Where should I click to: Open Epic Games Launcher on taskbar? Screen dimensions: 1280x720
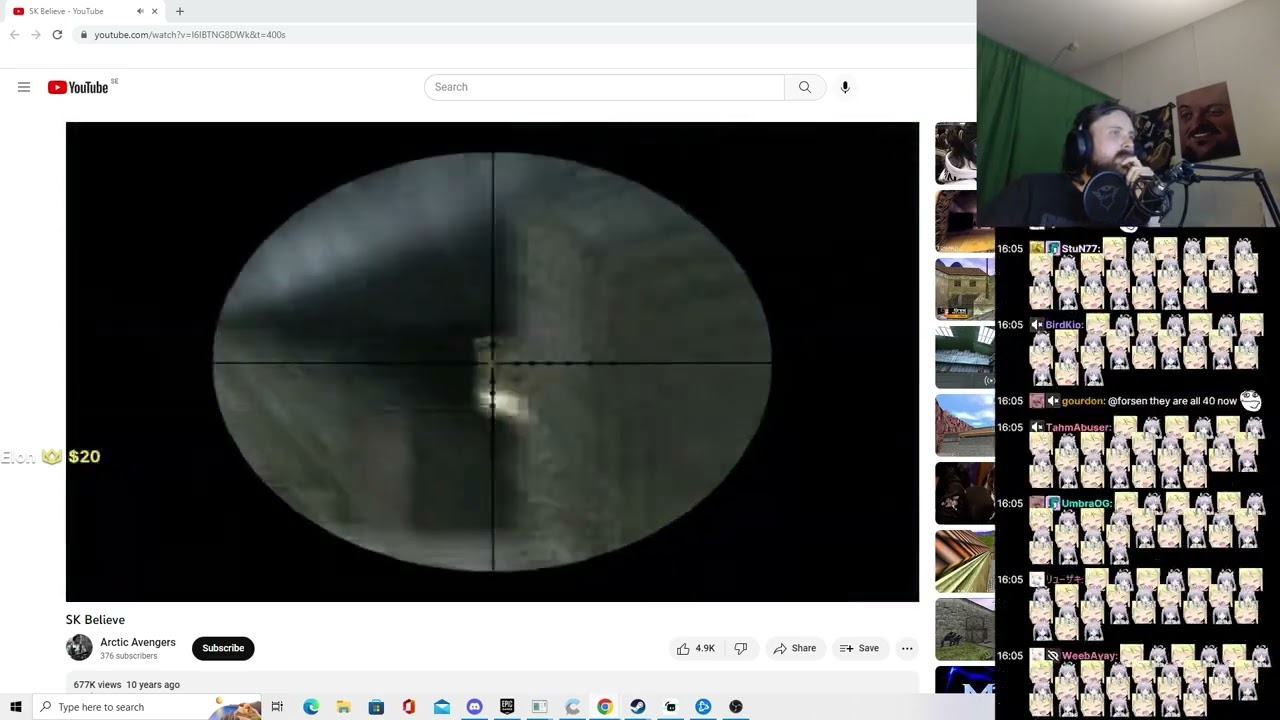point(507,707)
